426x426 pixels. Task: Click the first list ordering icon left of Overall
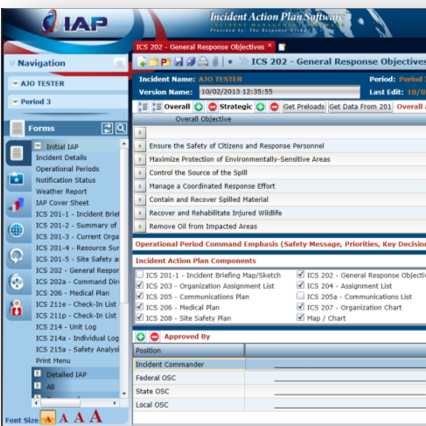click(143, 107)
